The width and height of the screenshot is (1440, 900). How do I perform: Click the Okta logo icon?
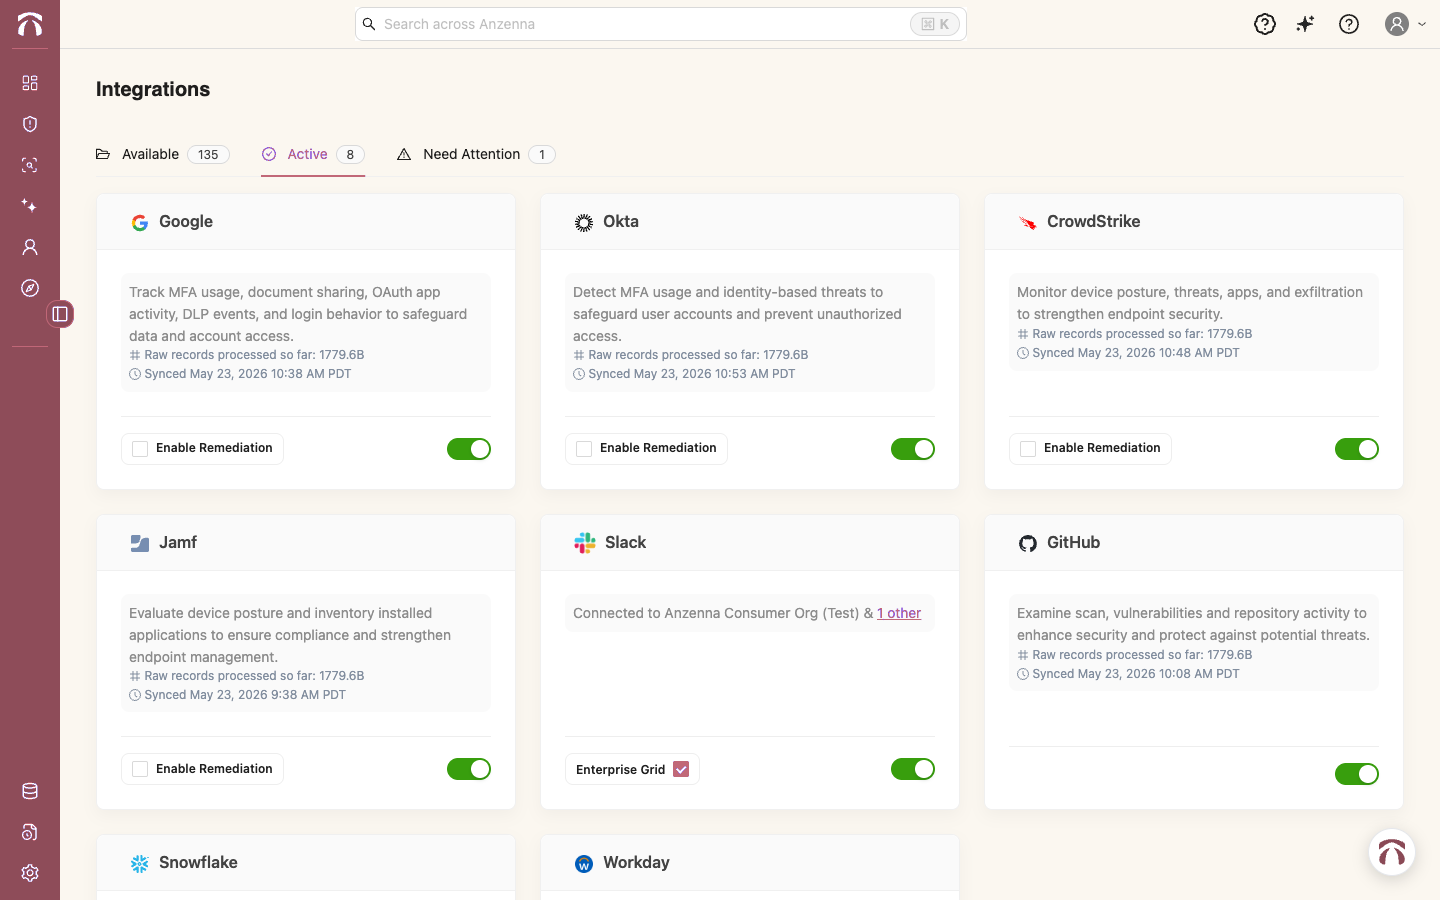(584, 223)
